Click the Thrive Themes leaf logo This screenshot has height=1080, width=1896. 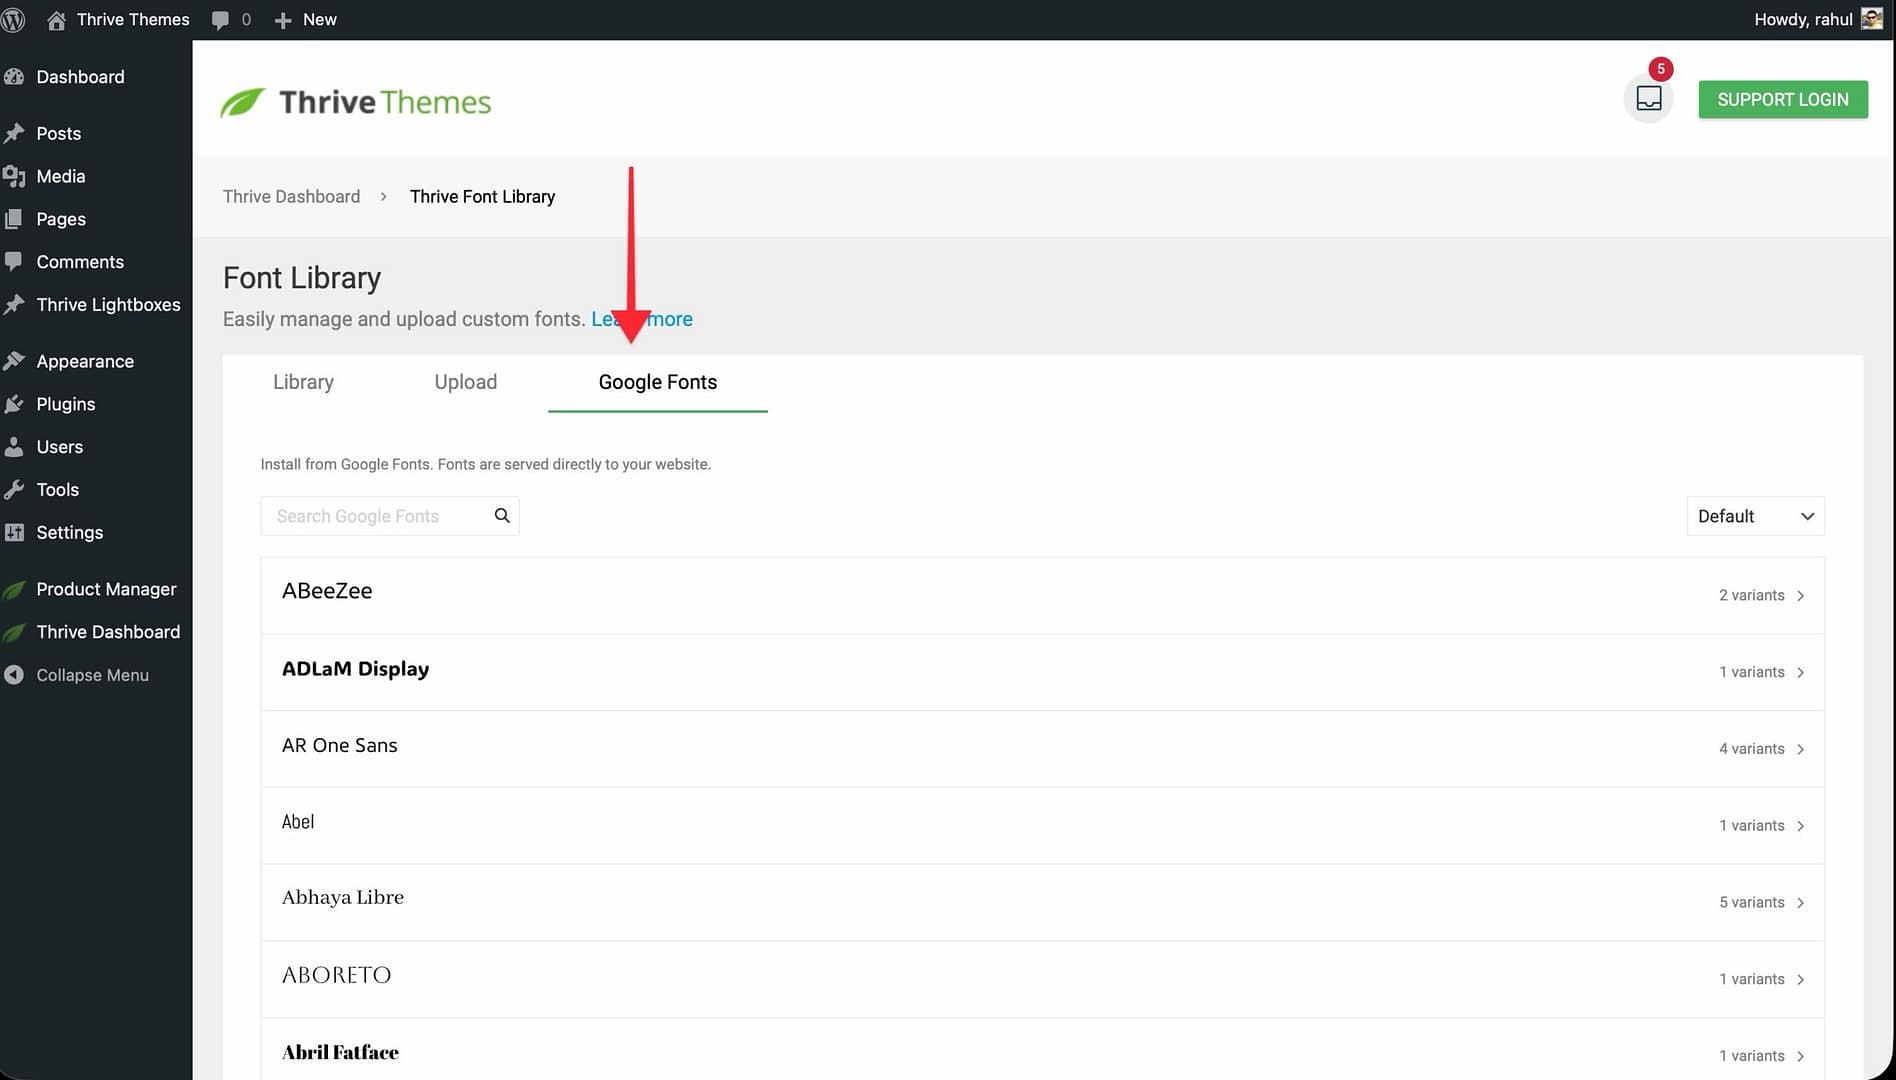point(243,102)
